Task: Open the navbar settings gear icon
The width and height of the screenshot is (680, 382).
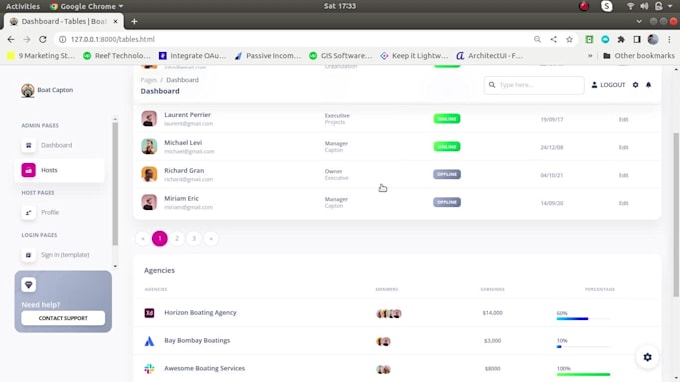Action: 635,85
